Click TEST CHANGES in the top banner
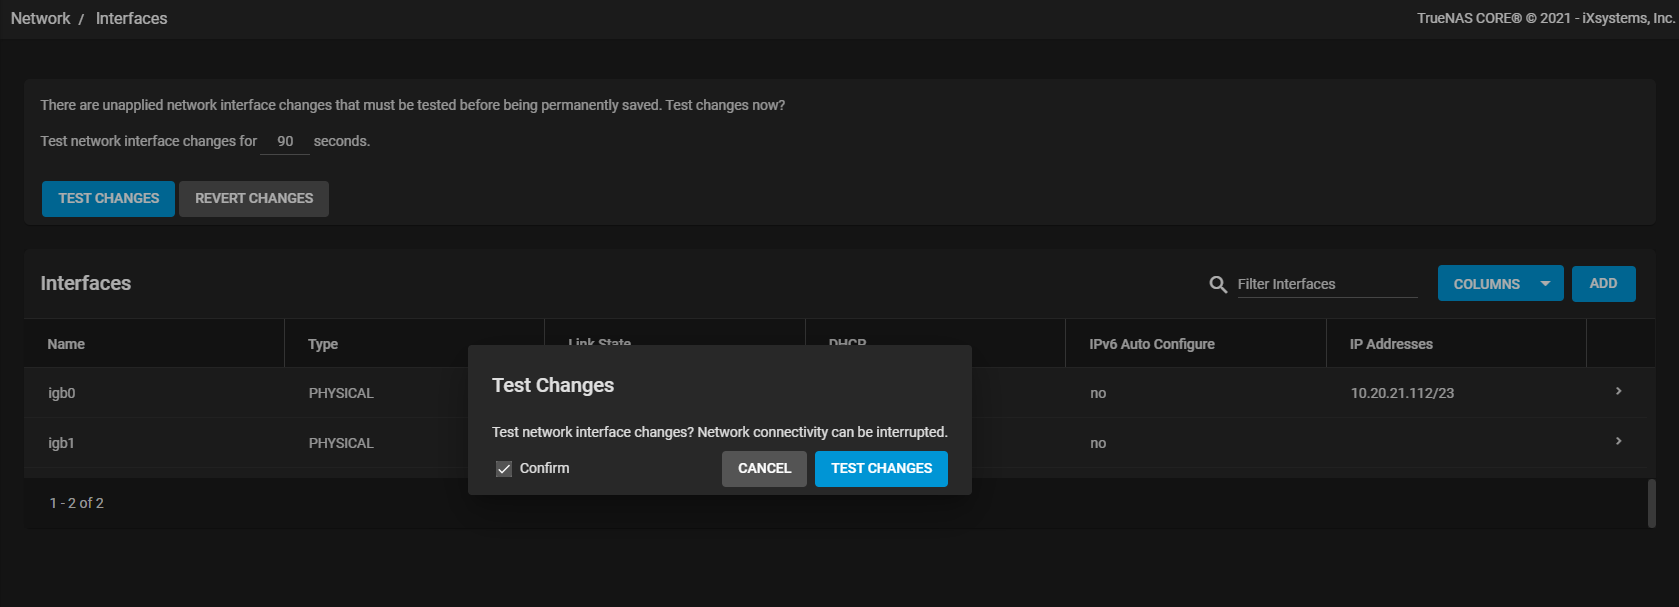Image resolution: width=1679 pixels, height=607 pixels. tap(108, 199)
